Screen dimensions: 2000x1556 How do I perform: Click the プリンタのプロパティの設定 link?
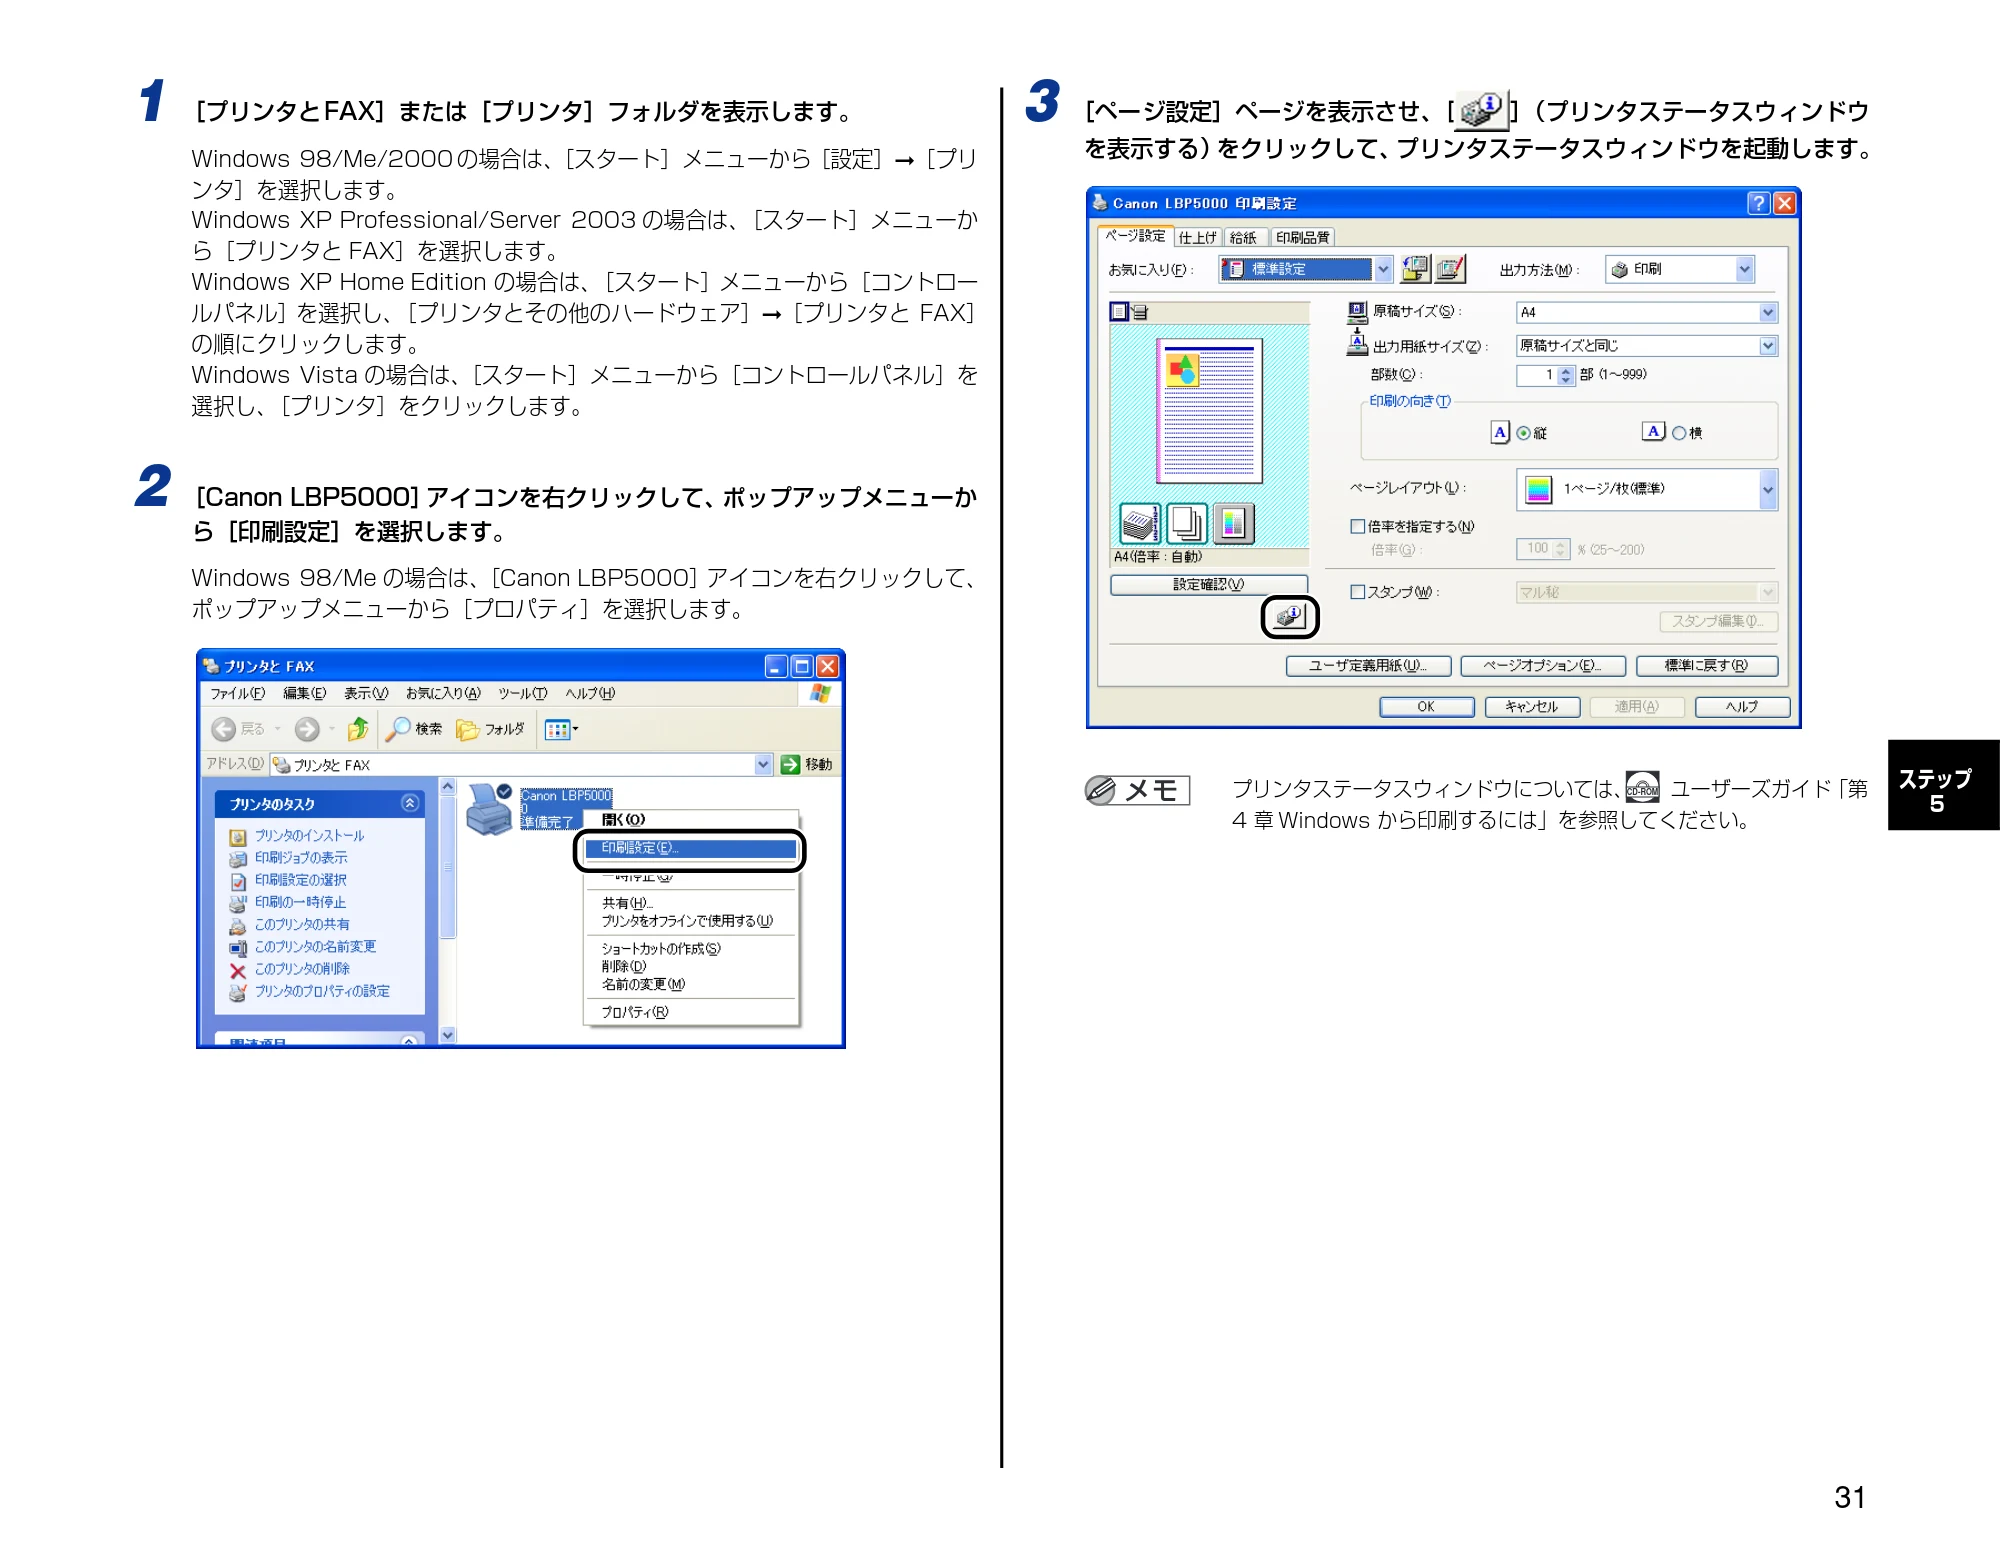[x=322, y=991]
